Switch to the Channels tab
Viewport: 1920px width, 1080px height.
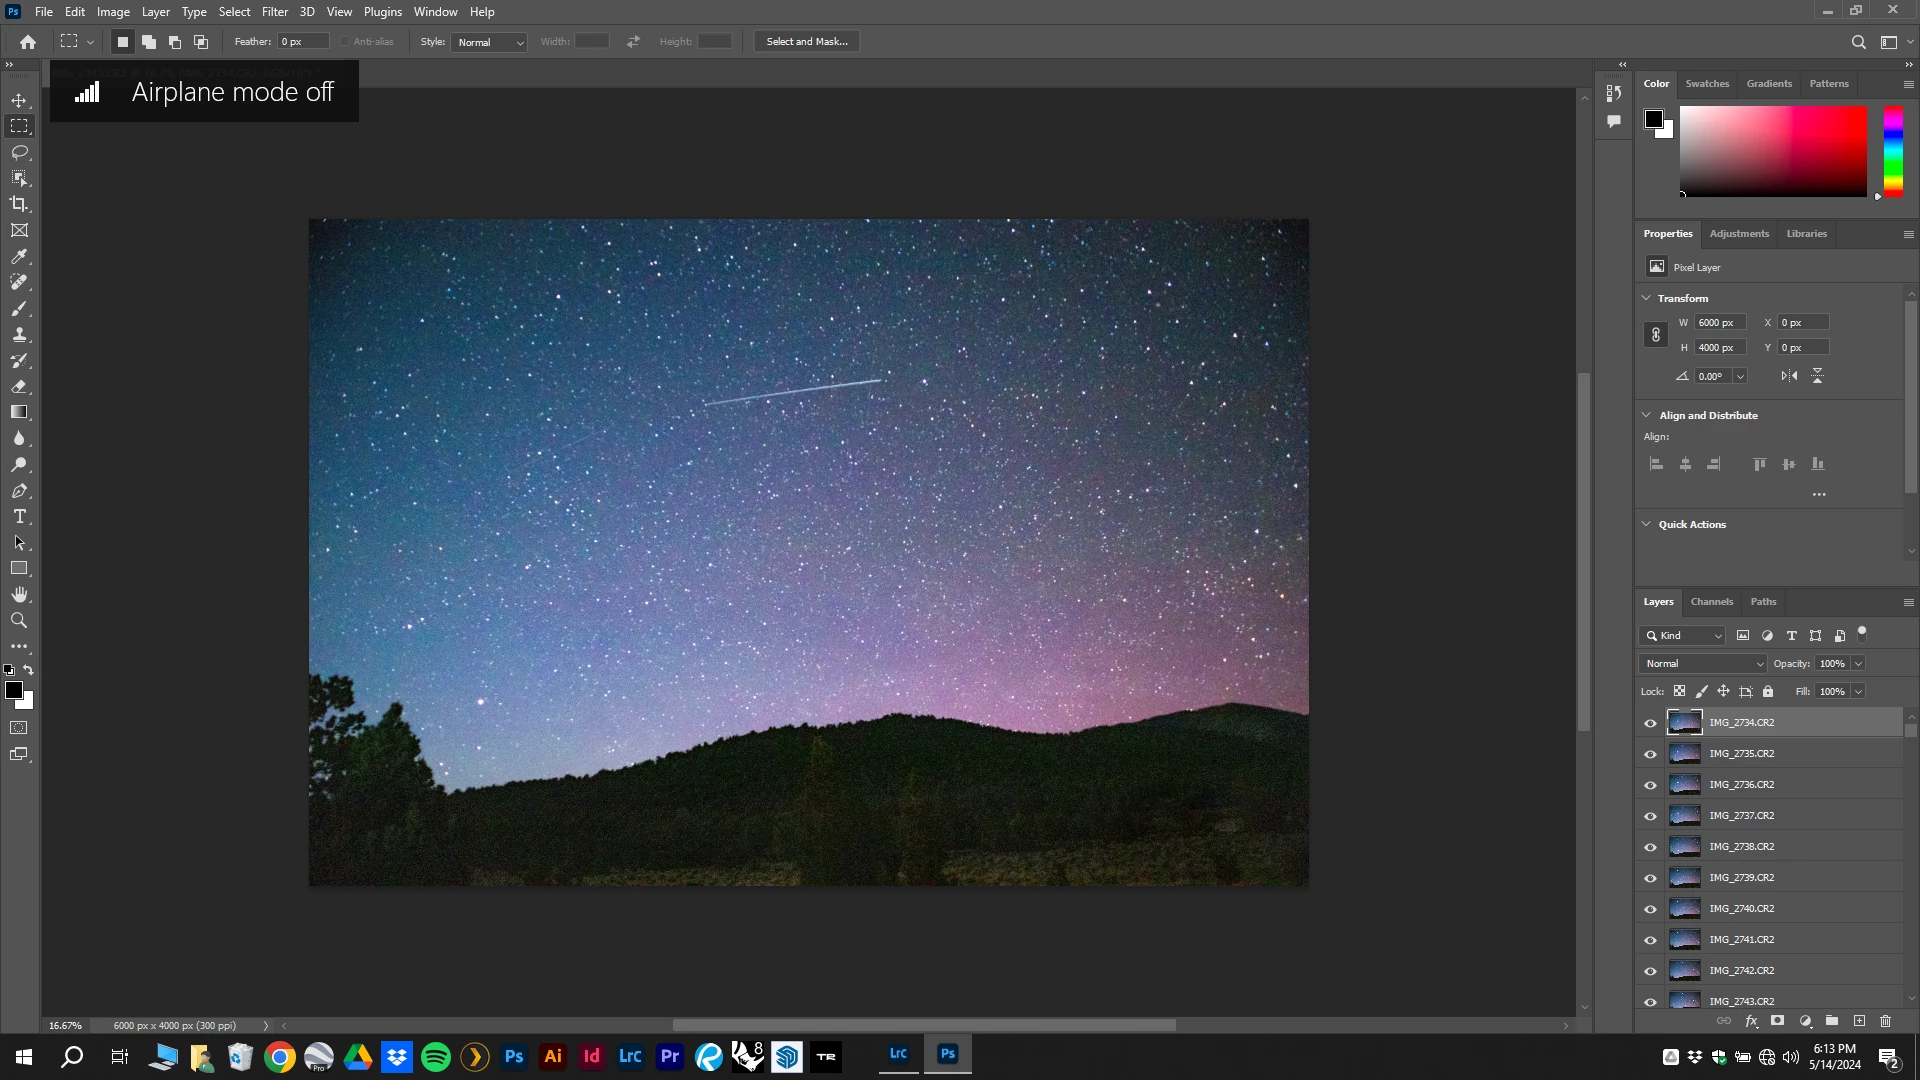tap(1711, 602)
